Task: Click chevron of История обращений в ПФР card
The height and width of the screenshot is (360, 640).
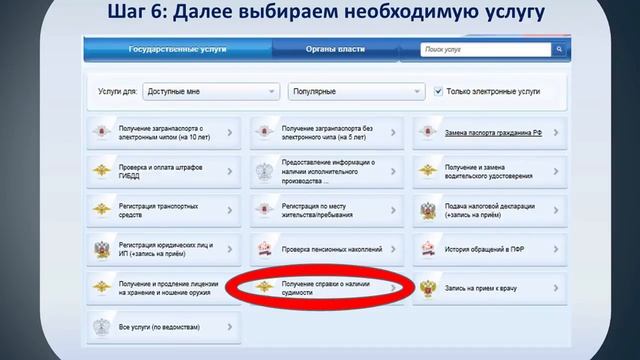Action: pyautogui.click(x=556, y=249)
